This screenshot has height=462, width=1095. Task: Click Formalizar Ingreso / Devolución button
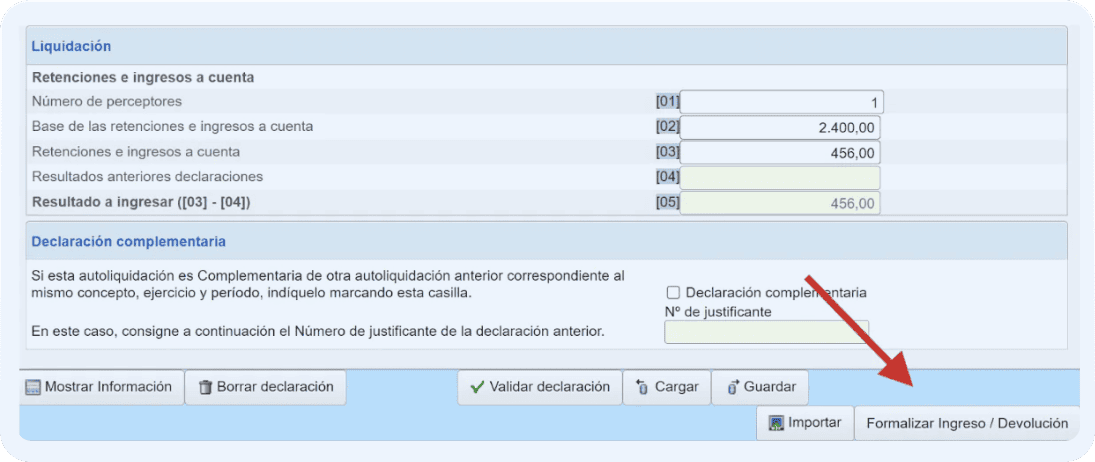click(967, 423)
